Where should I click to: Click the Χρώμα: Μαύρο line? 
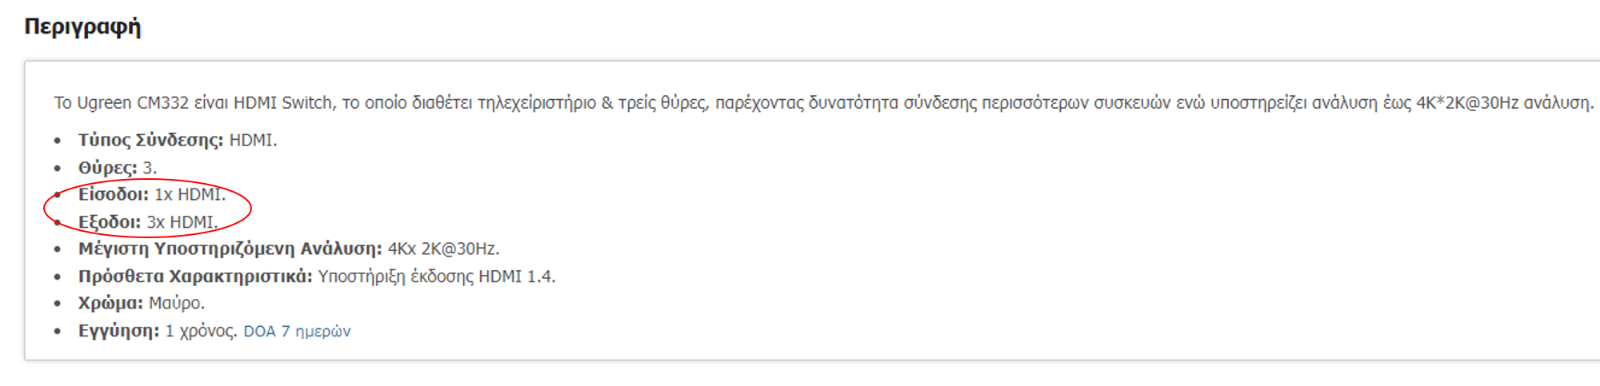point(142,303)
